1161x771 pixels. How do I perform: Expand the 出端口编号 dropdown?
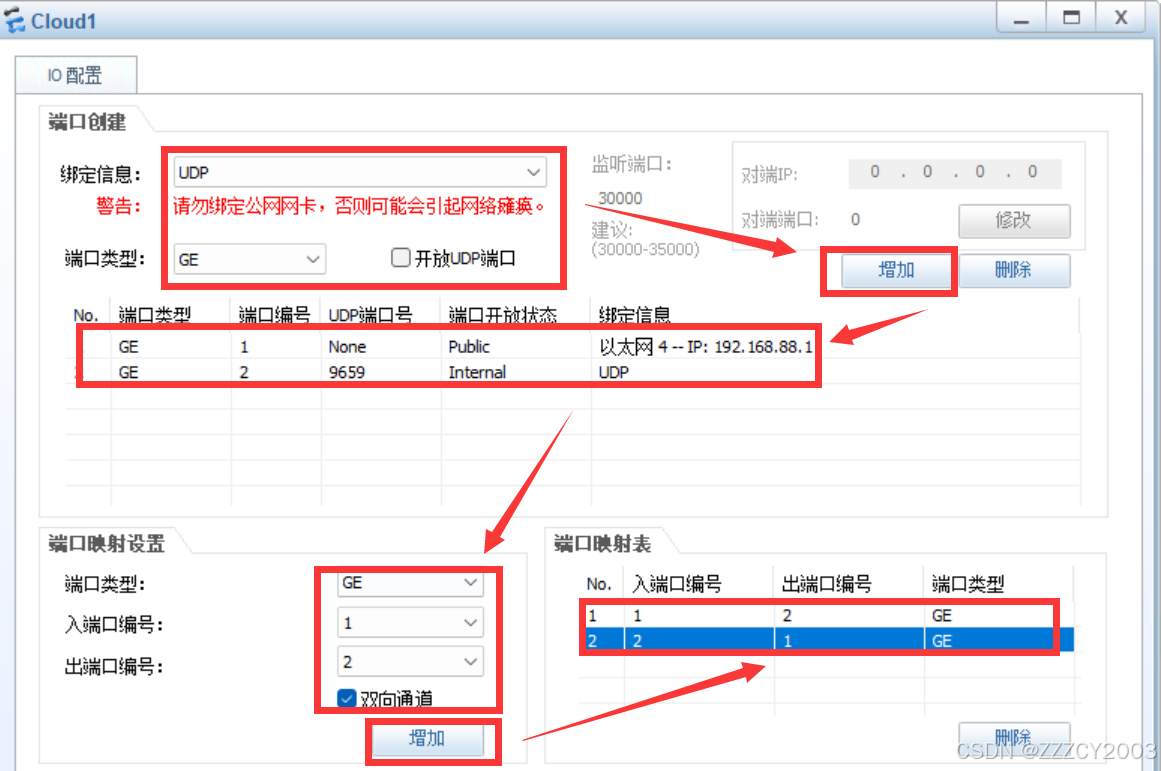[410, 662]
